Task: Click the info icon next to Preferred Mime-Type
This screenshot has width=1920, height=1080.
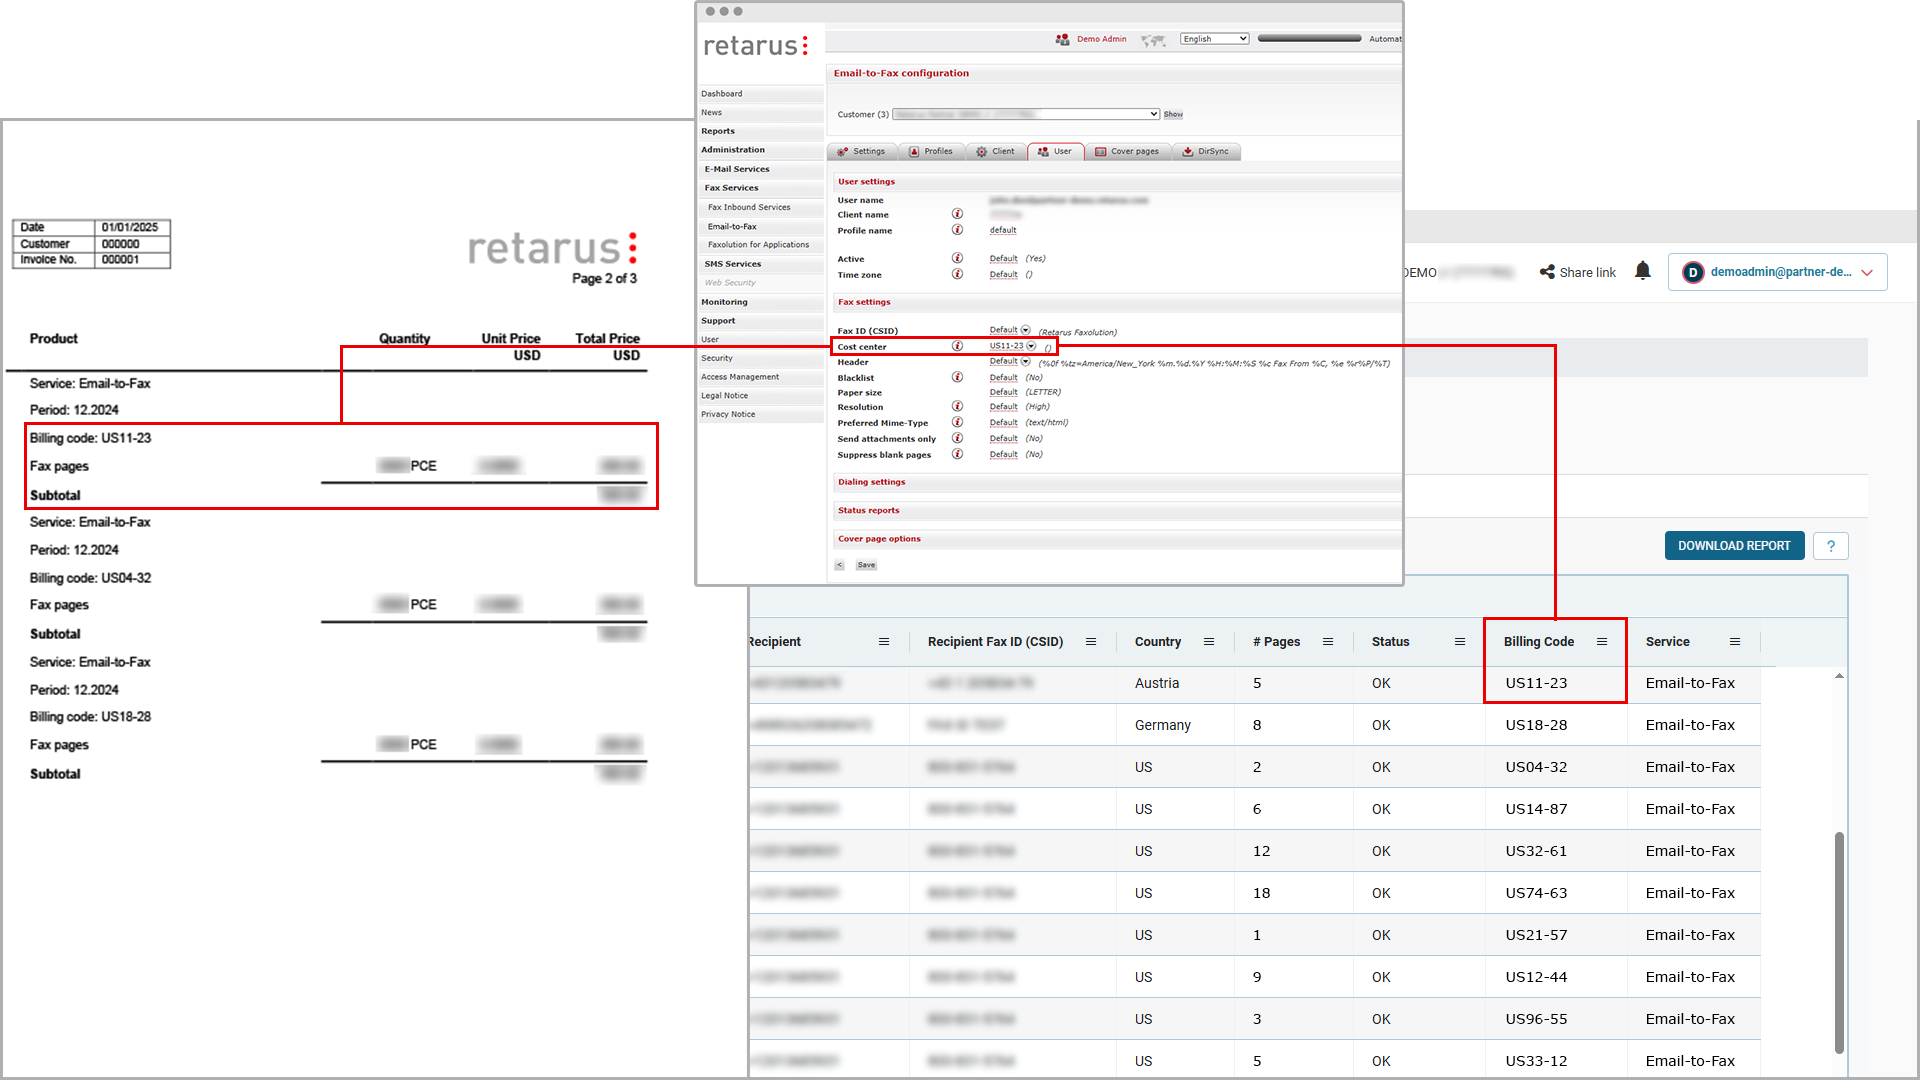Action: (957, 422)
